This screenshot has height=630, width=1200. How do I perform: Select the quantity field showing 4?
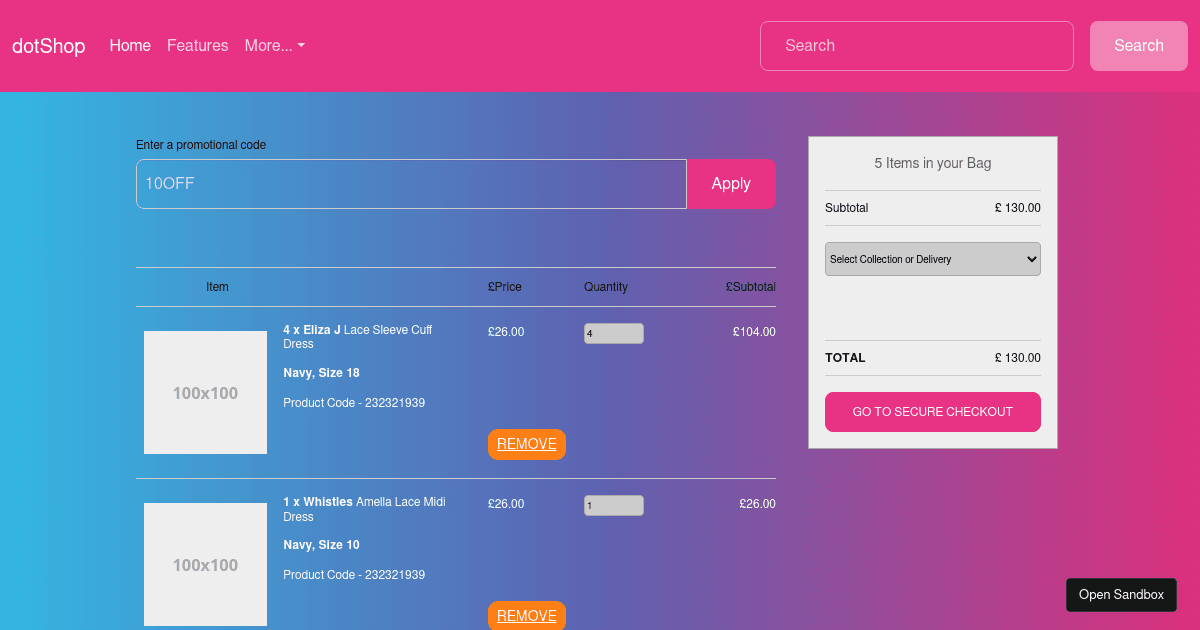(x=613, y=332)
